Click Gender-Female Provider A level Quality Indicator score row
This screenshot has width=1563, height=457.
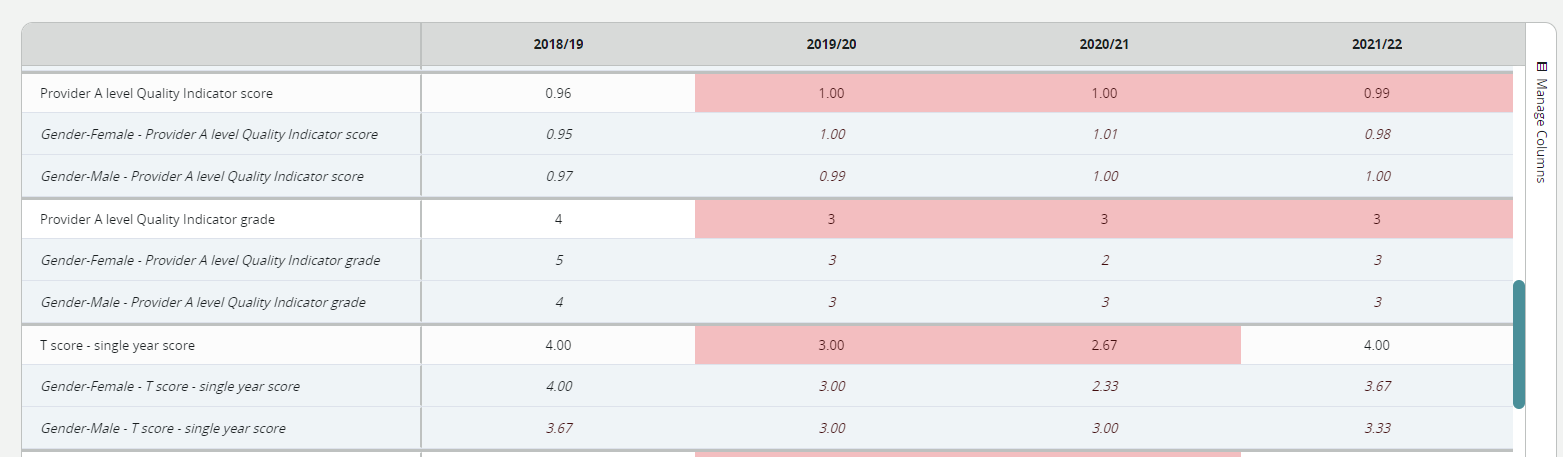click(x=767, y=134)
